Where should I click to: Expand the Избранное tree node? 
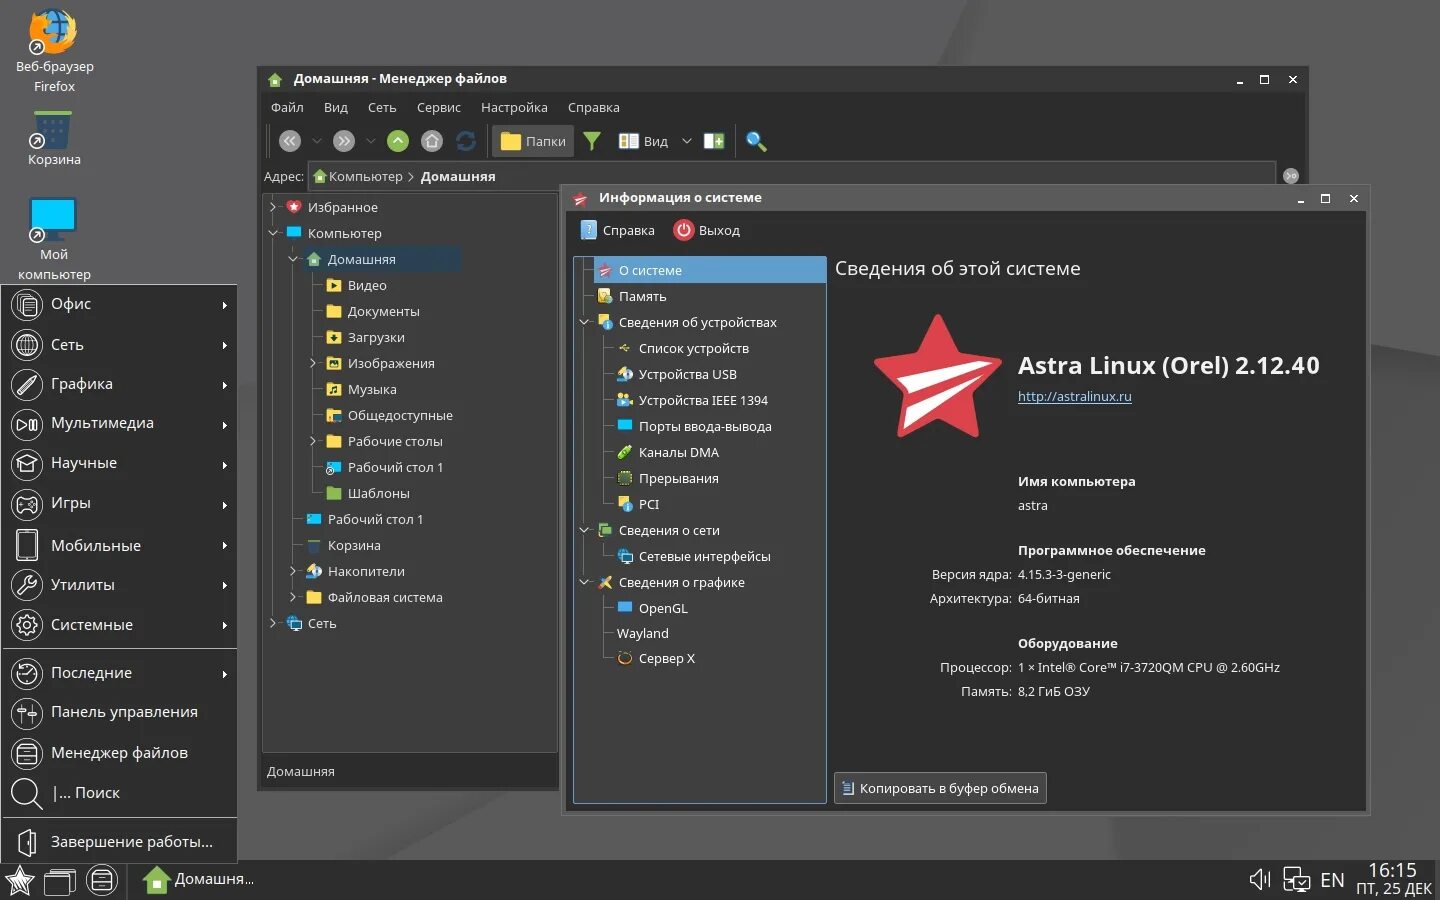pyautogui.click(x=273, y=207)
